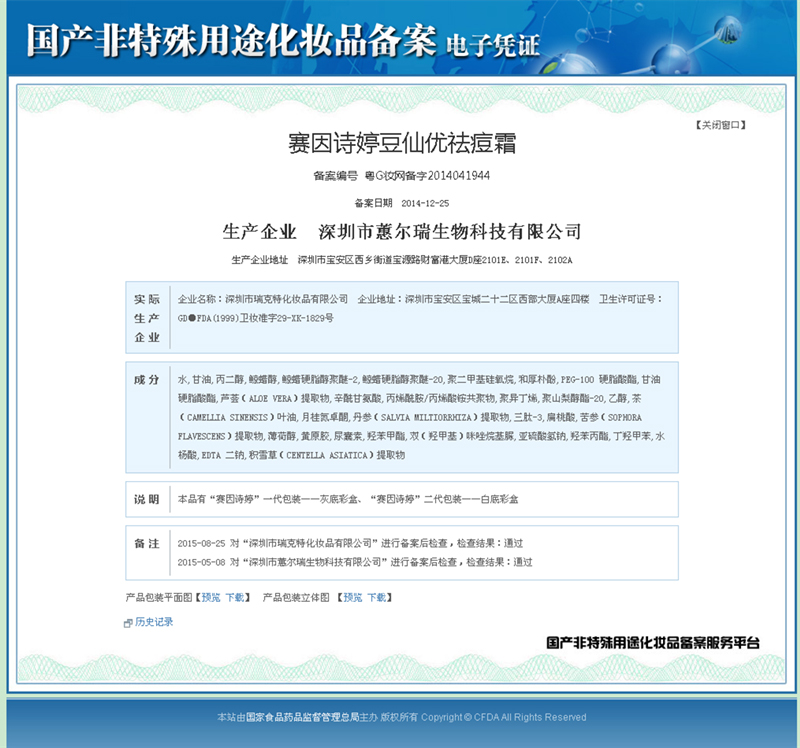The height and width of the screenshot is (748, 800).
Task: Click the small icon beside 历史记录
Action: pyautogui.click(x=128, y=623)
